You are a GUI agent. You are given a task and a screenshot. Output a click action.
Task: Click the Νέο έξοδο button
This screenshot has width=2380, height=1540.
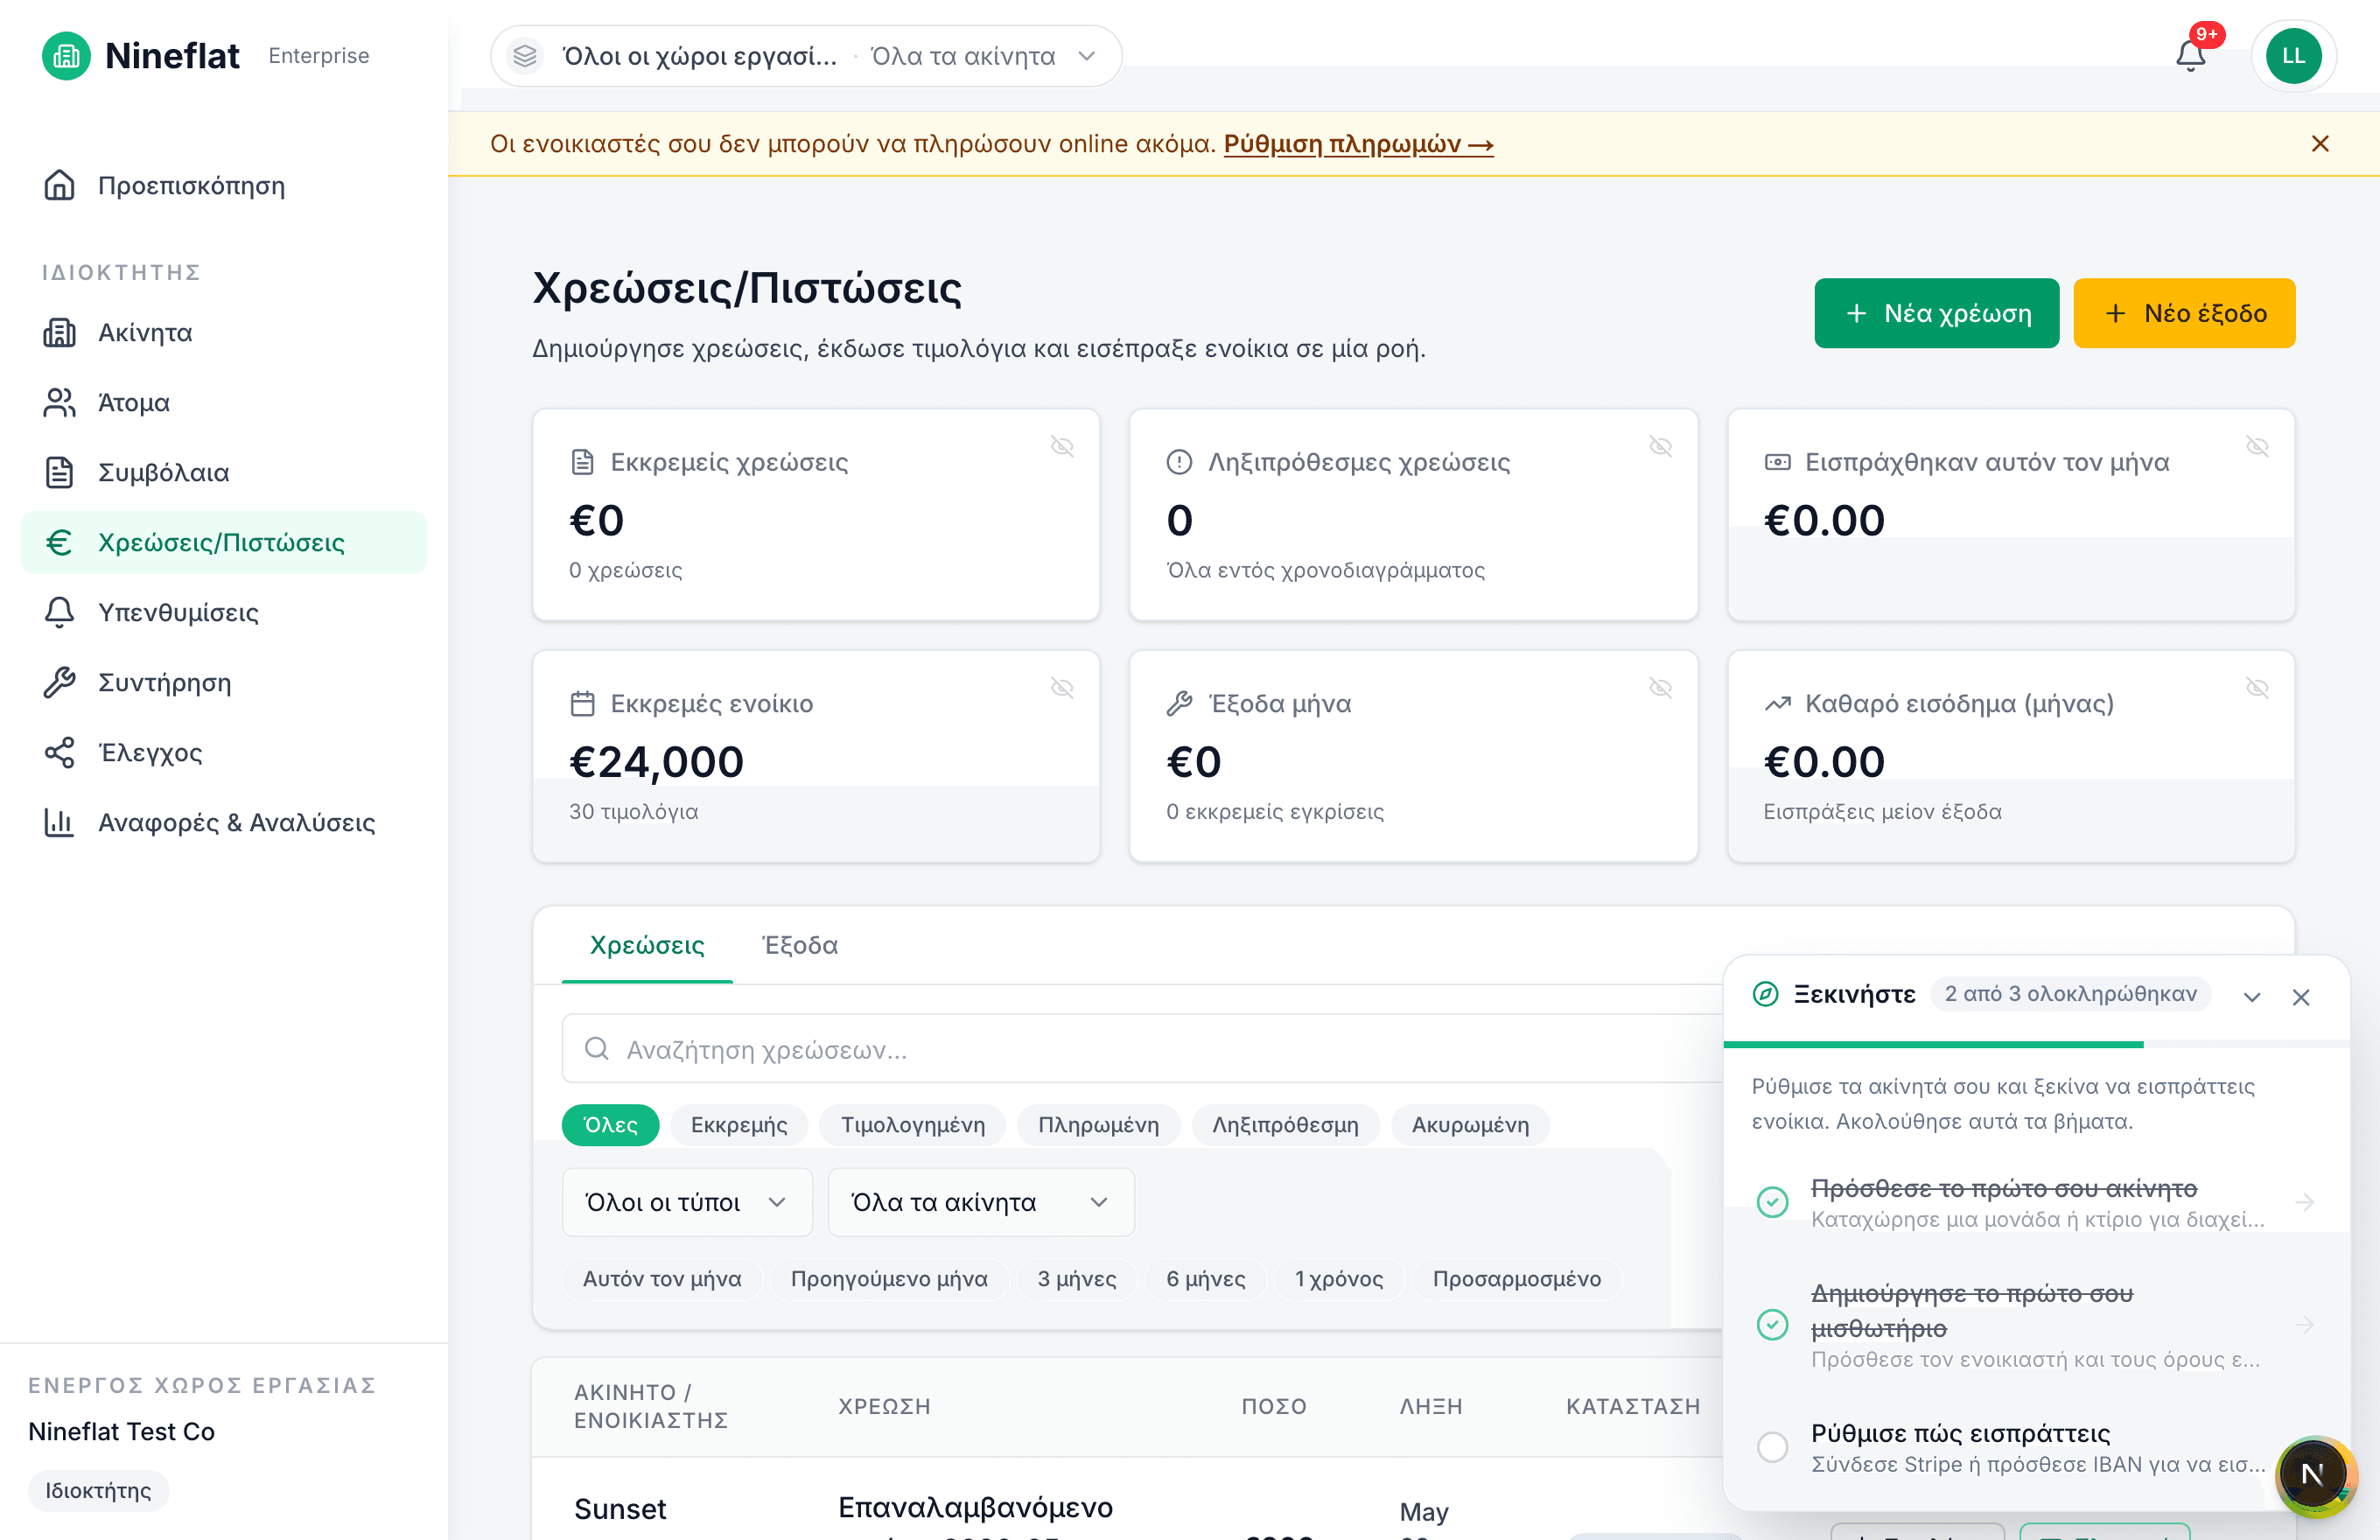(x=2184, y=313)
